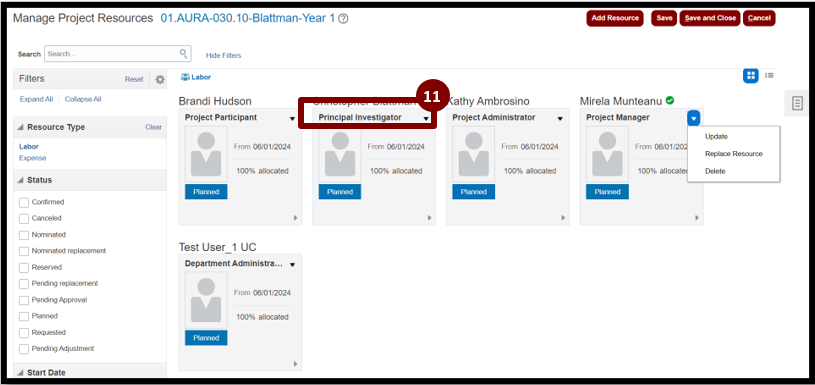Screen dimensions: 815x385
Task: Expand Kathy Ambrosino card details arrow
Action: [x=563, y=218]
